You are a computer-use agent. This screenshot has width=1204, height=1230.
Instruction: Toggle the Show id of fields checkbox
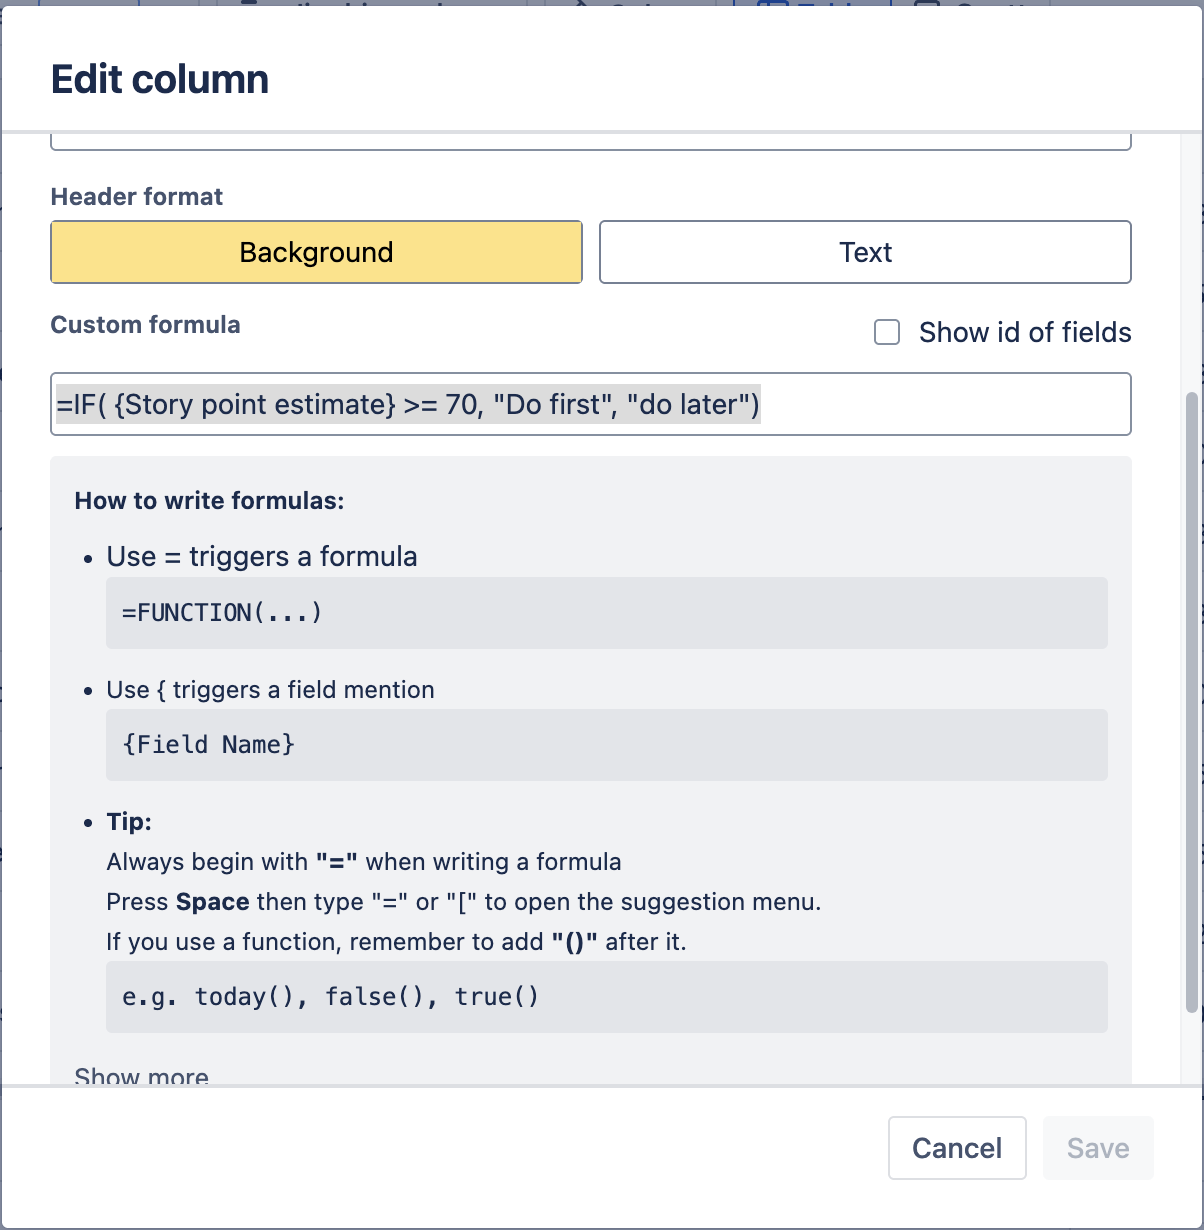coord(887,332)
